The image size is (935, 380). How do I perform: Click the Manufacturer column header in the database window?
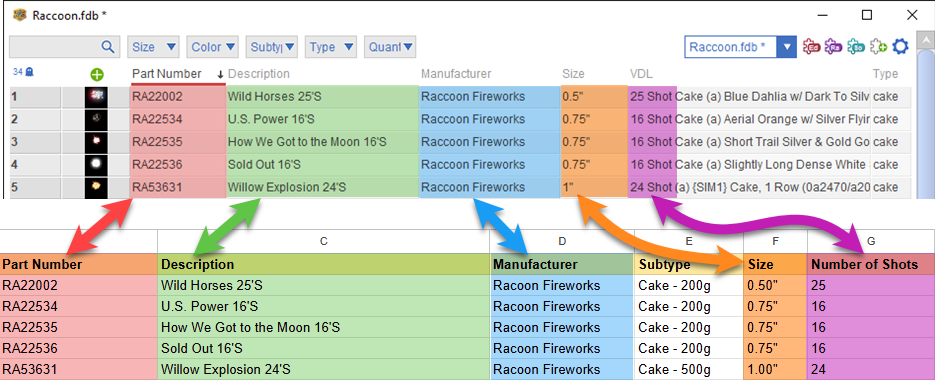(x=456, y=74)
